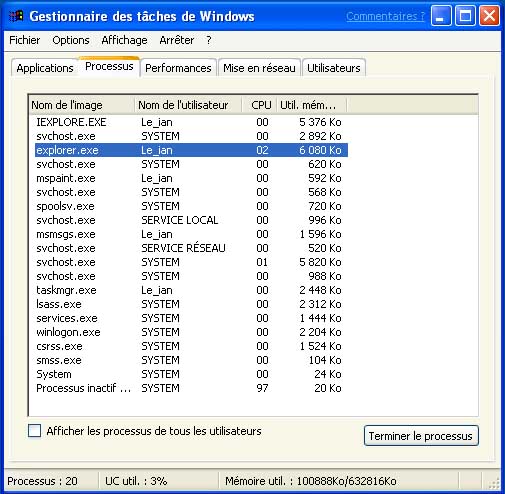Open the Commentaires ? link
Image resolution: width=505 pixels, height=494 pixels.
click(x=385, y=16)
